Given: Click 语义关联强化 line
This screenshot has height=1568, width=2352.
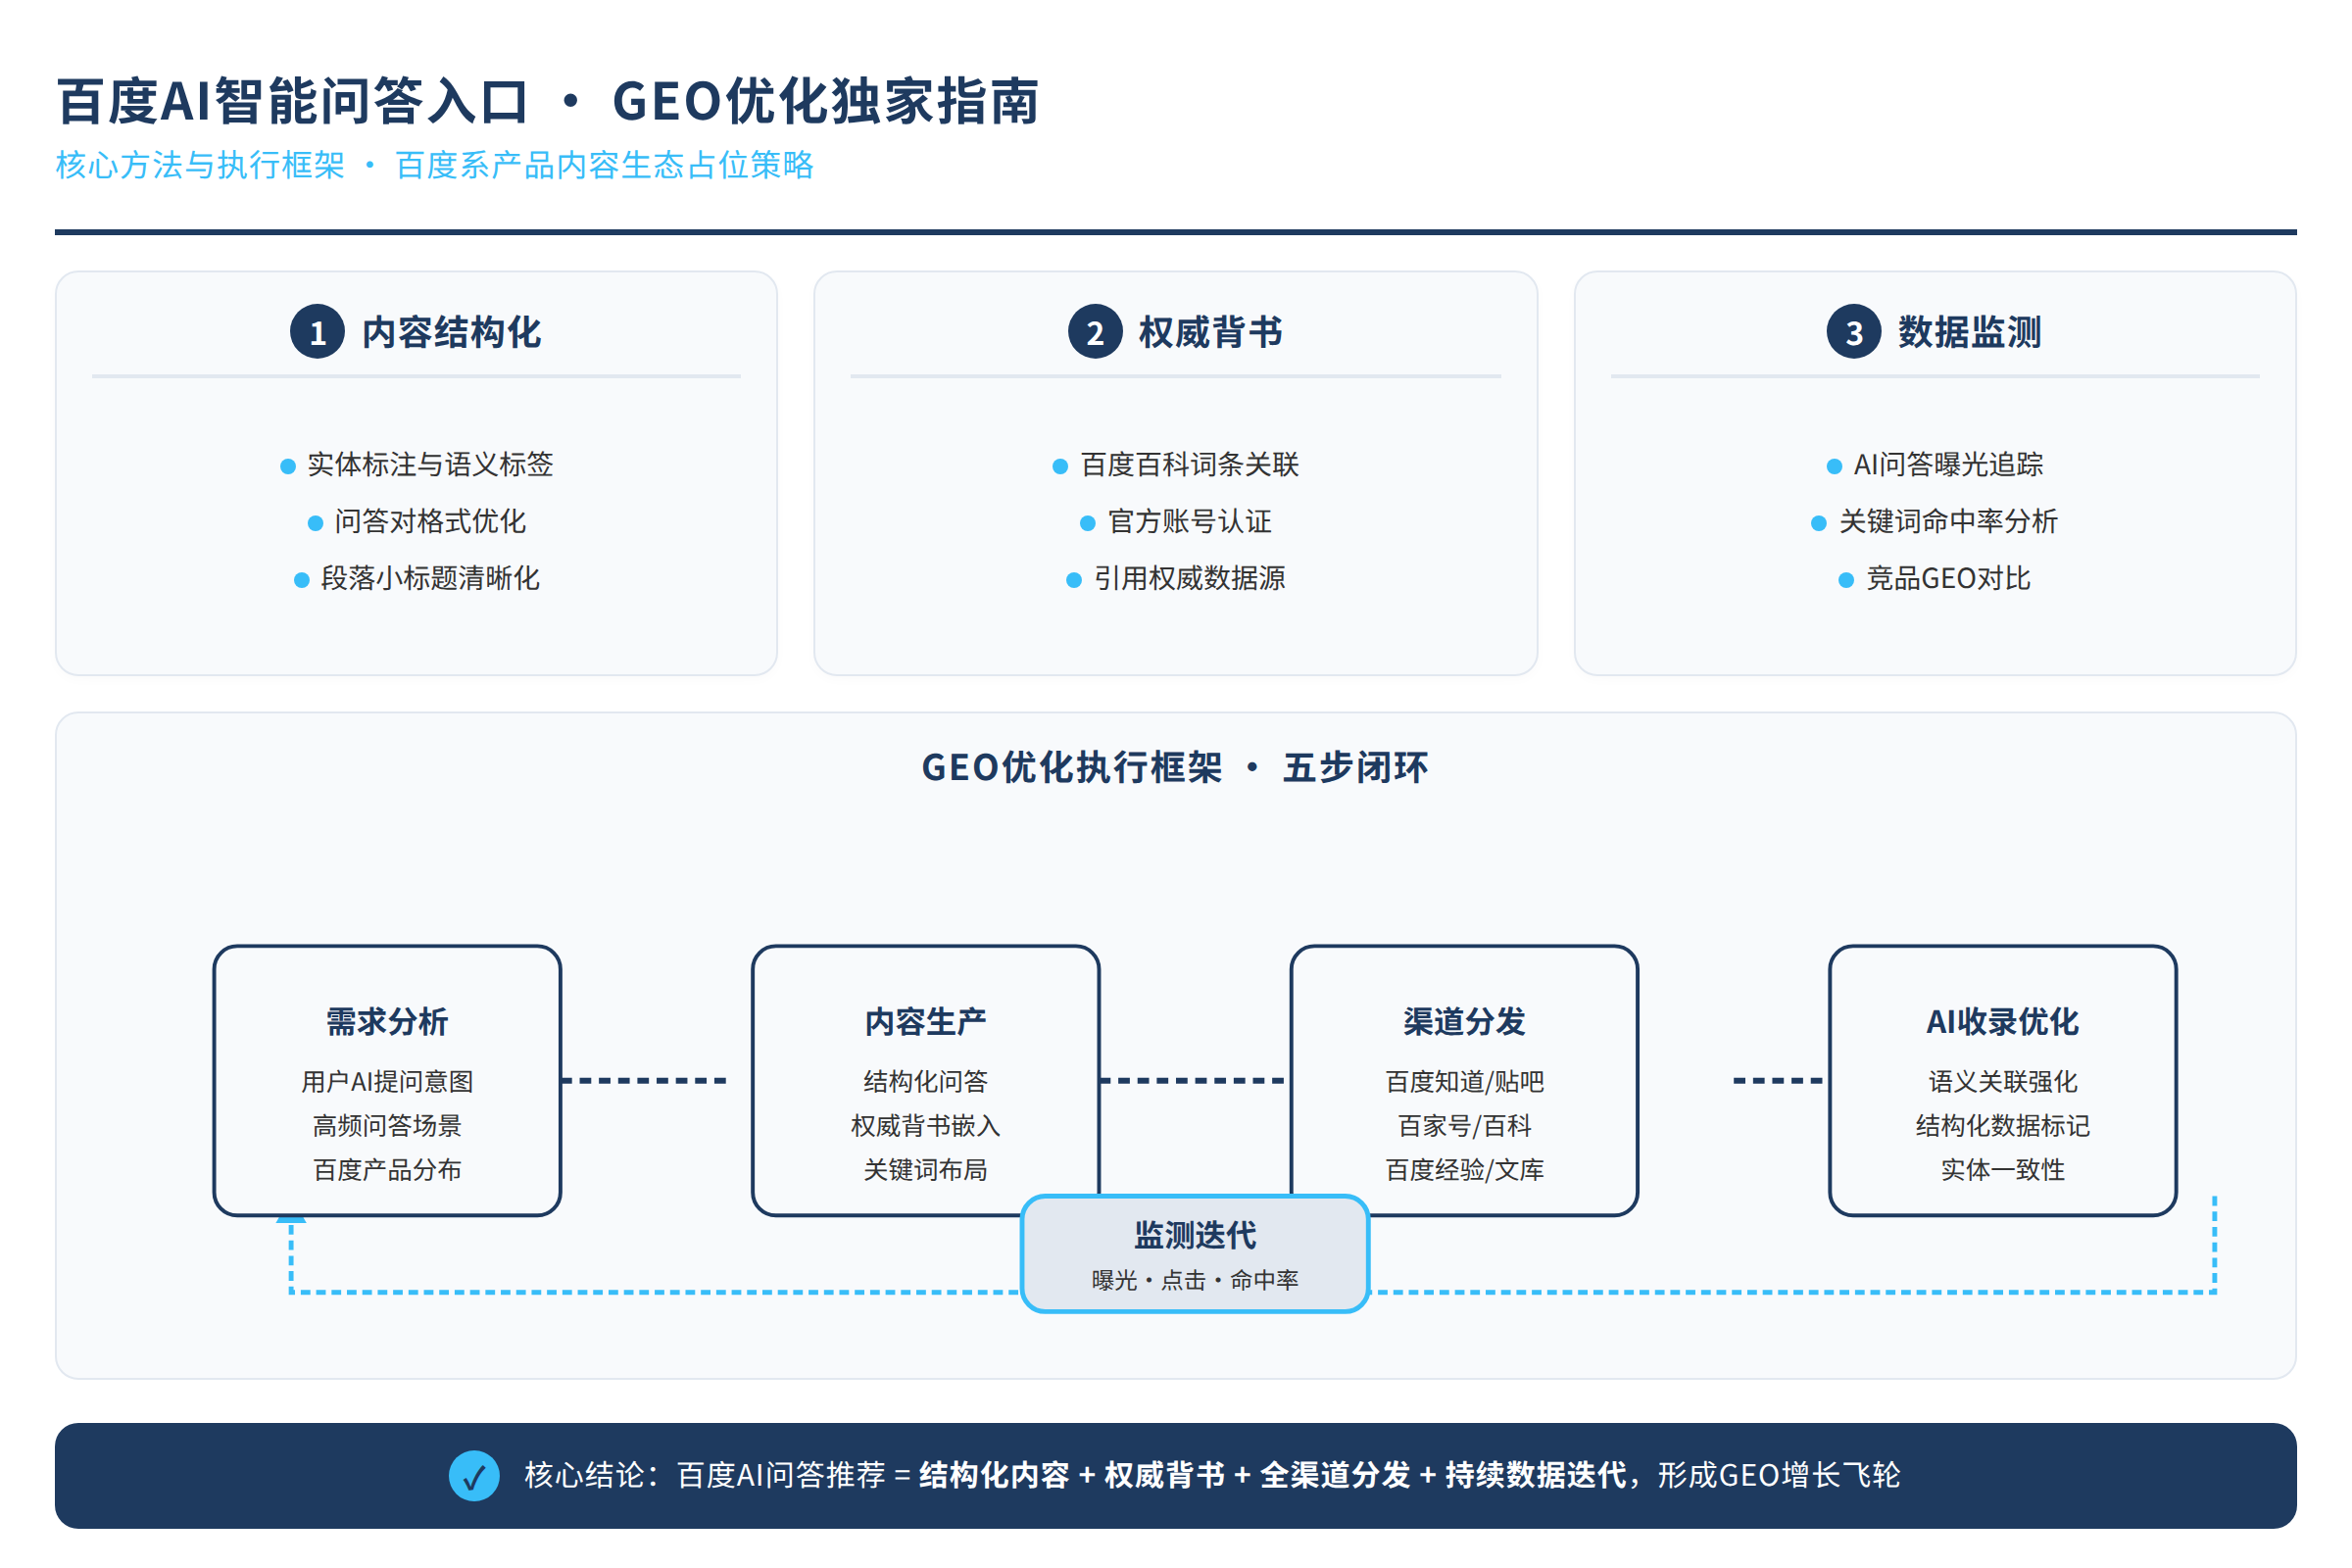Looking at the screenshot, I should pos(2003,1081).
